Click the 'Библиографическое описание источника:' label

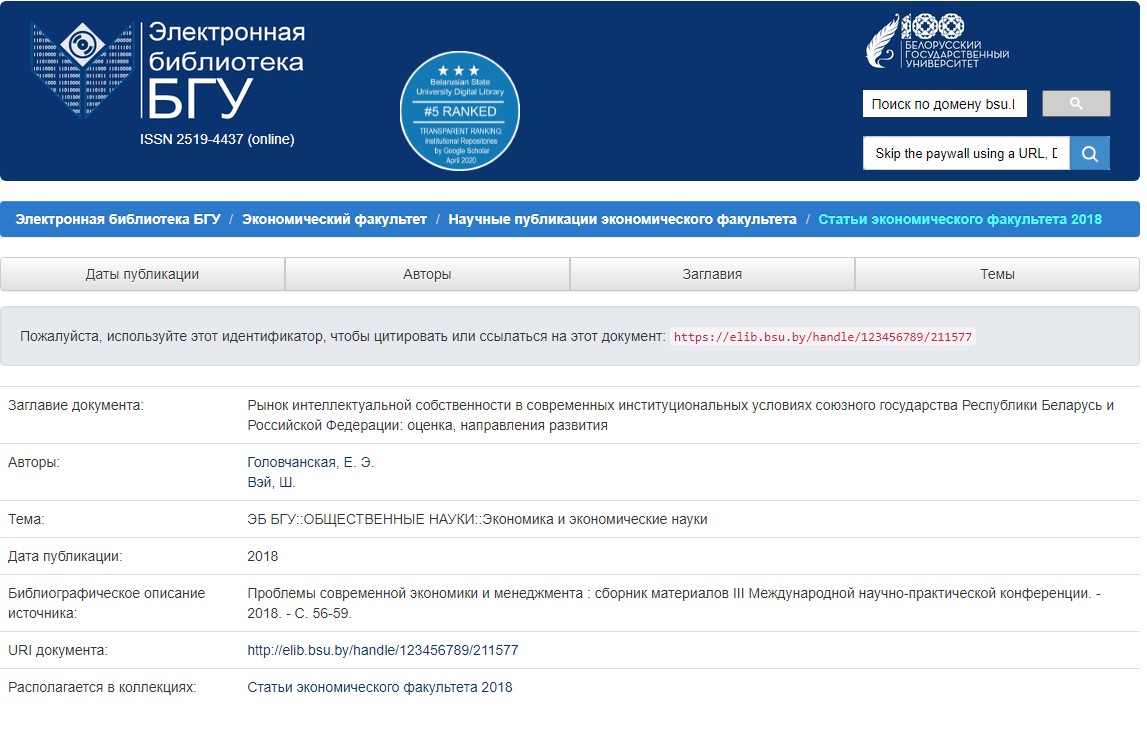(107, 603)
